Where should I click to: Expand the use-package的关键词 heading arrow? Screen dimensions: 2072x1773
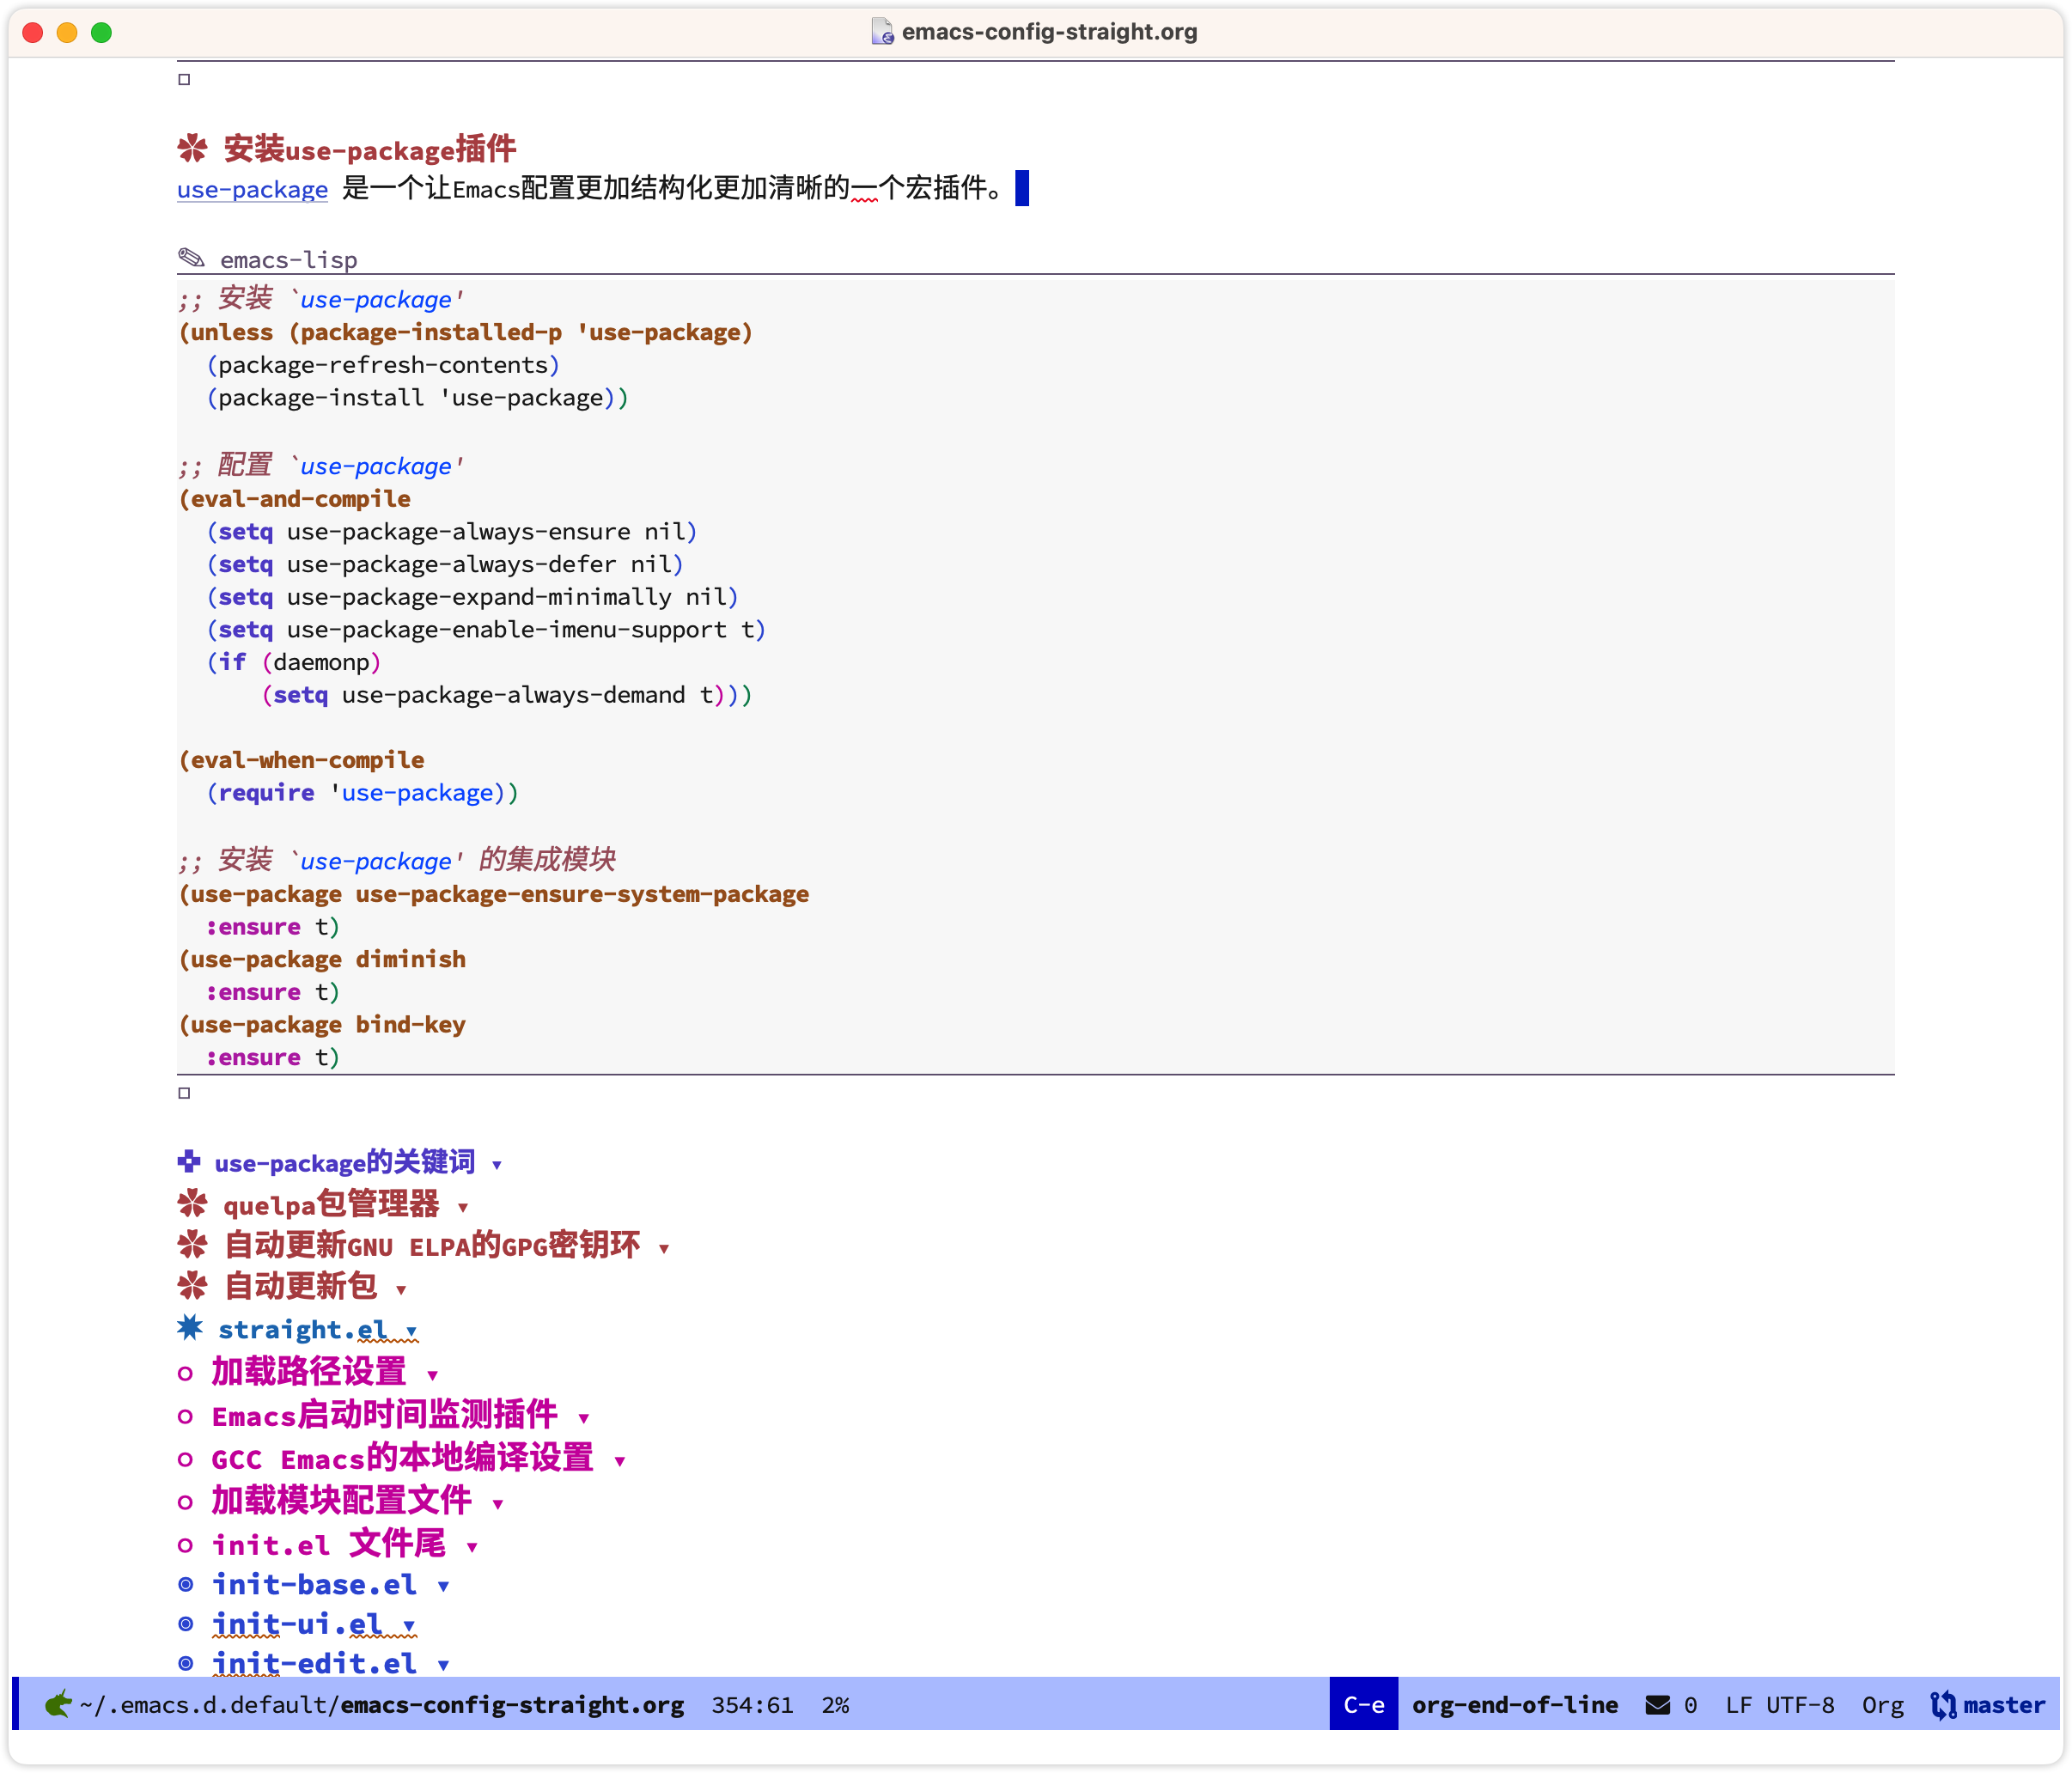497,1165
